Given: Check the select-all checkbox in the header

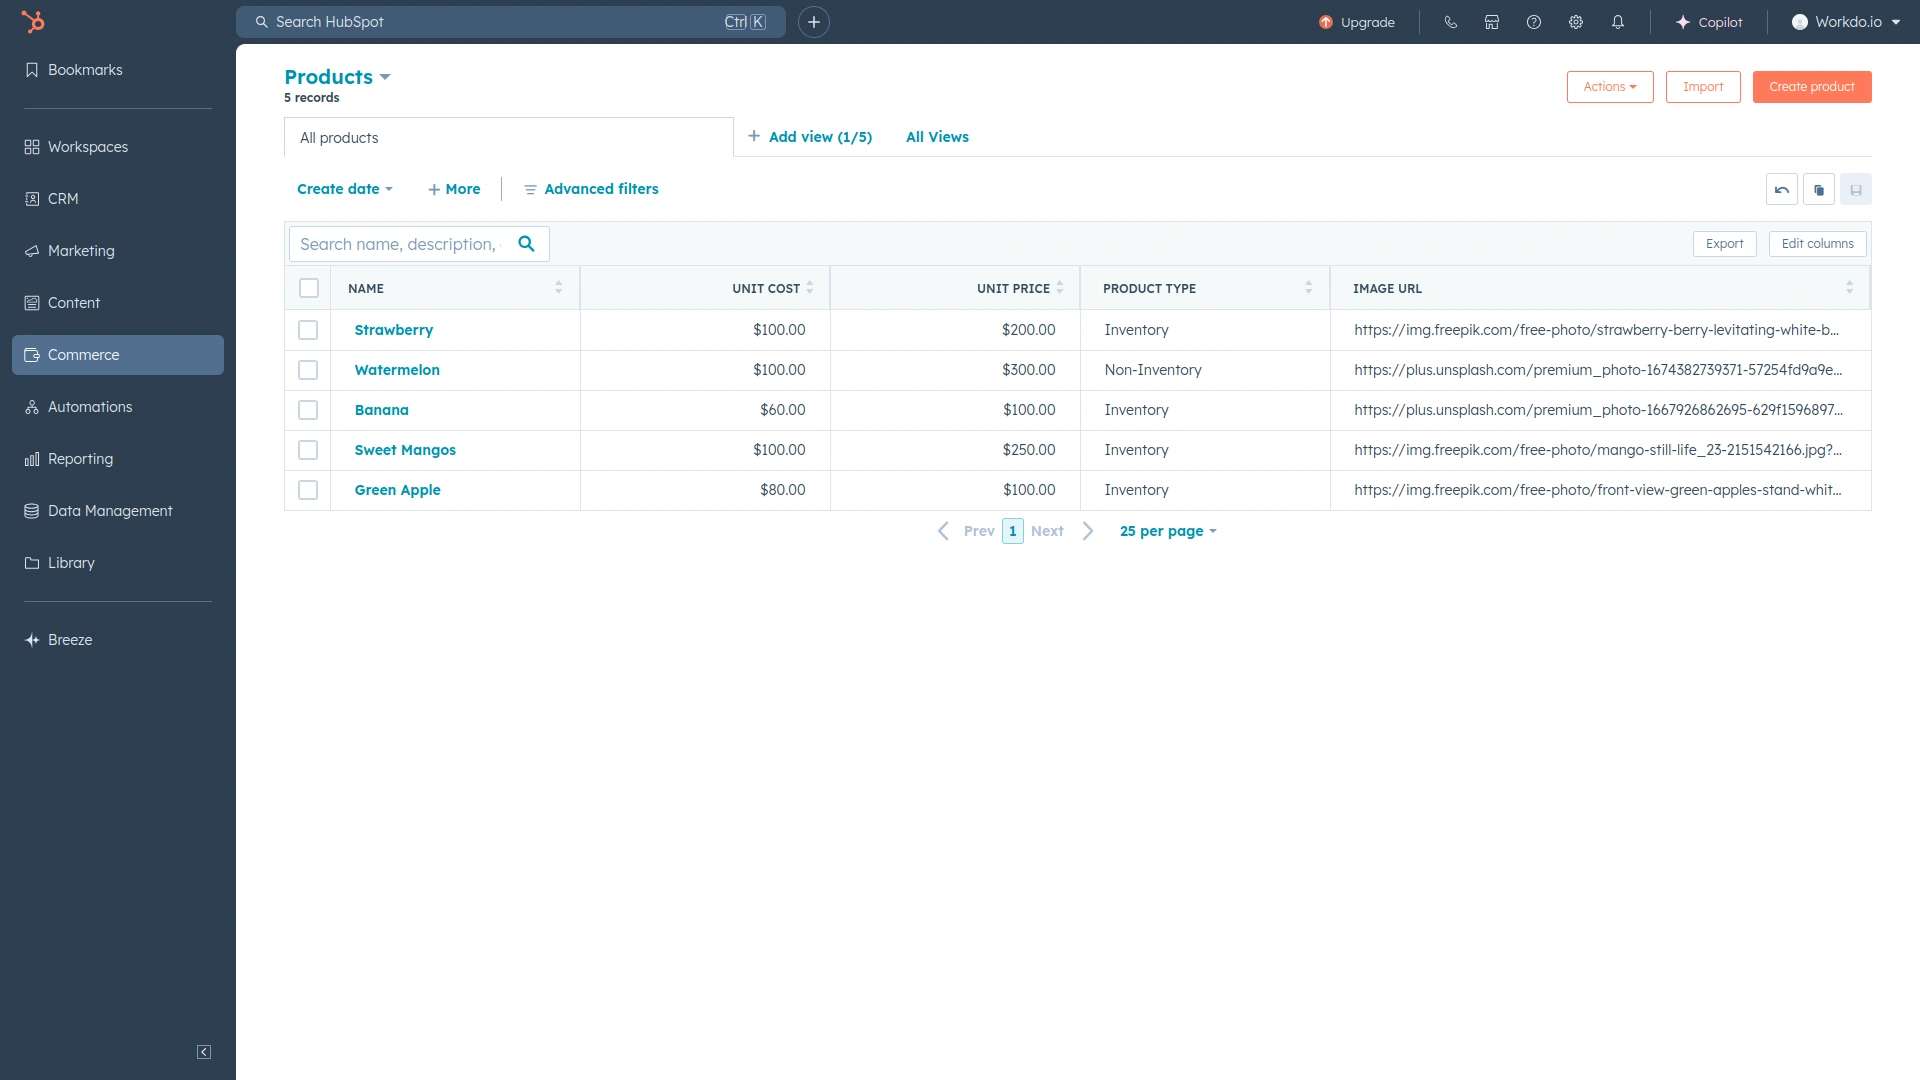Looking at the screenshot, I should [x=308, y=288].
